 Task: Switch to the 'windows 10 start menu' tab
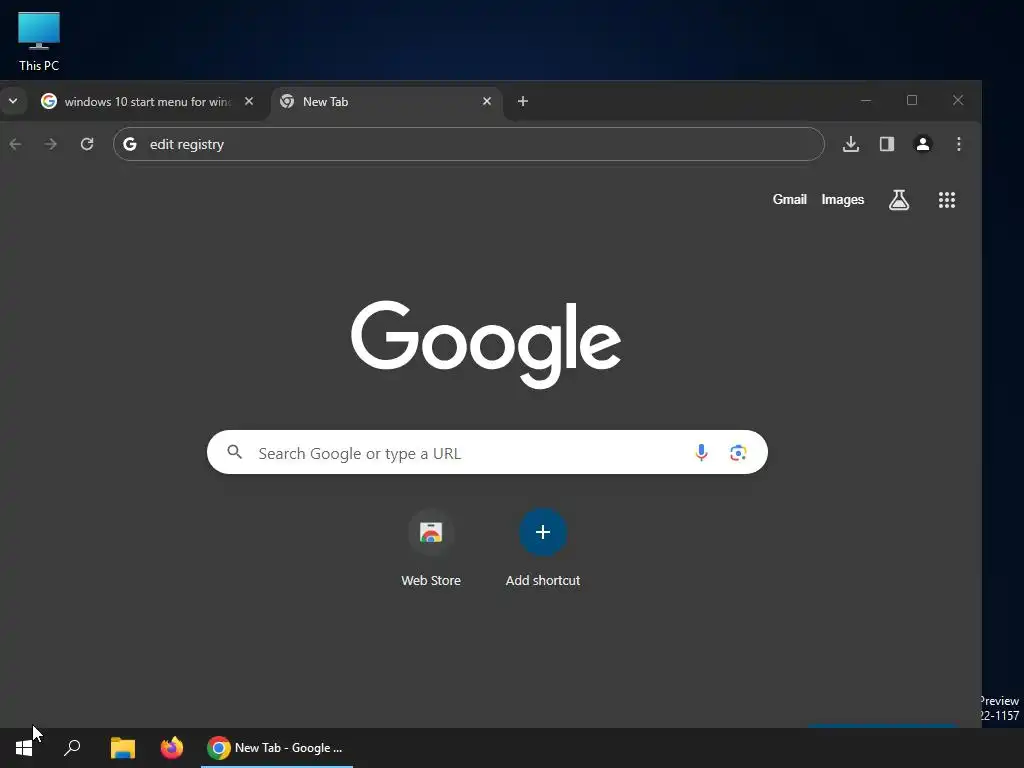[147, 102]
